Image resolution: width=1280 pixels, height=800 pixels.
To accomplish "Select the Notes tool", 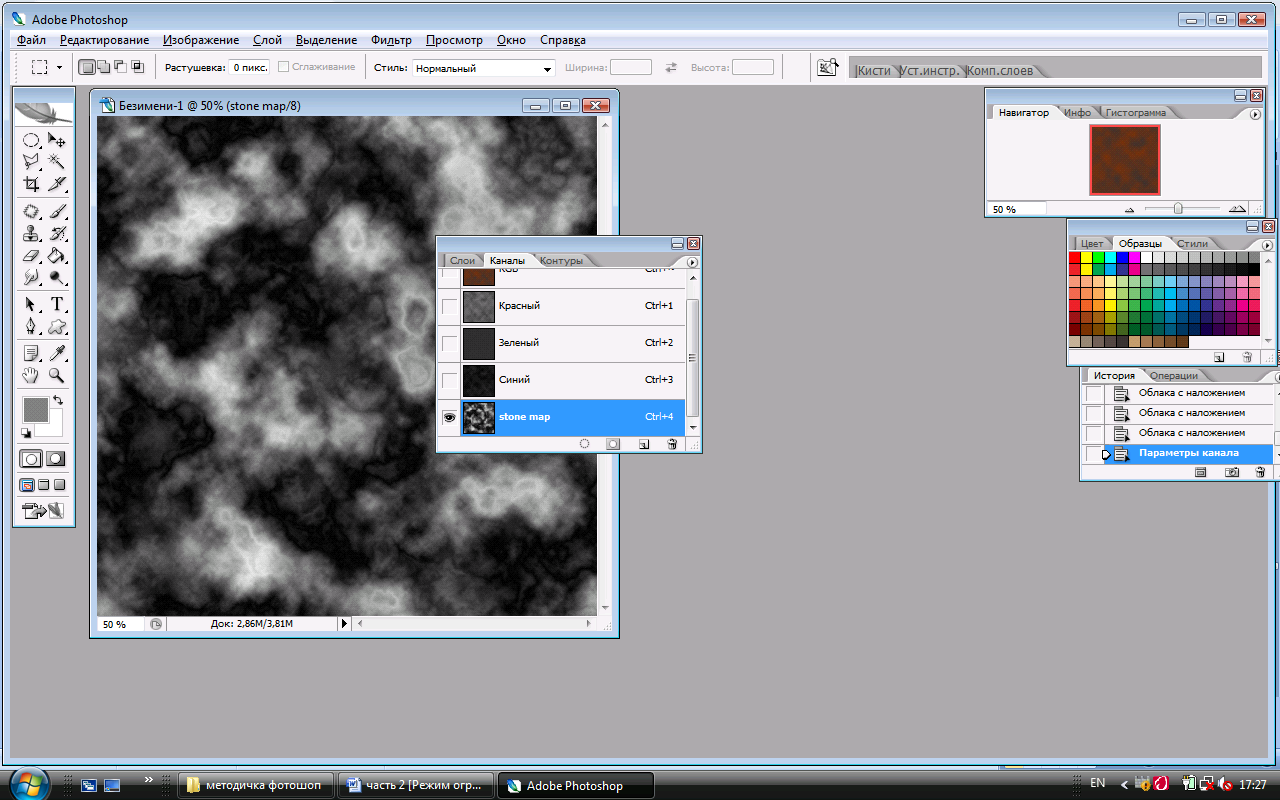I will pos(31,353).
